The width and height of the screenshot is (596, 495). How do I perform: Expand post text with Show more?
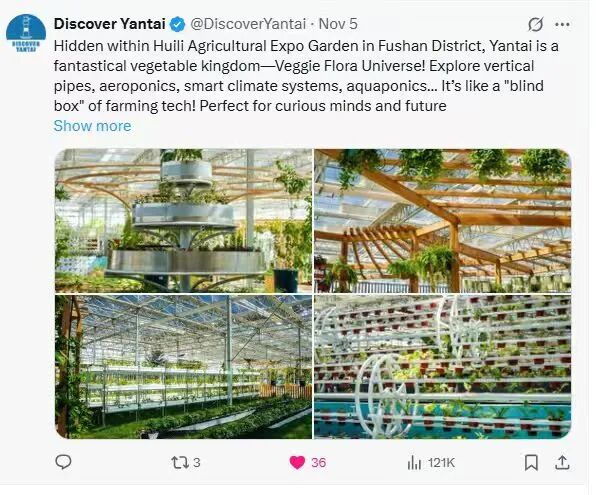click(92, 126)
